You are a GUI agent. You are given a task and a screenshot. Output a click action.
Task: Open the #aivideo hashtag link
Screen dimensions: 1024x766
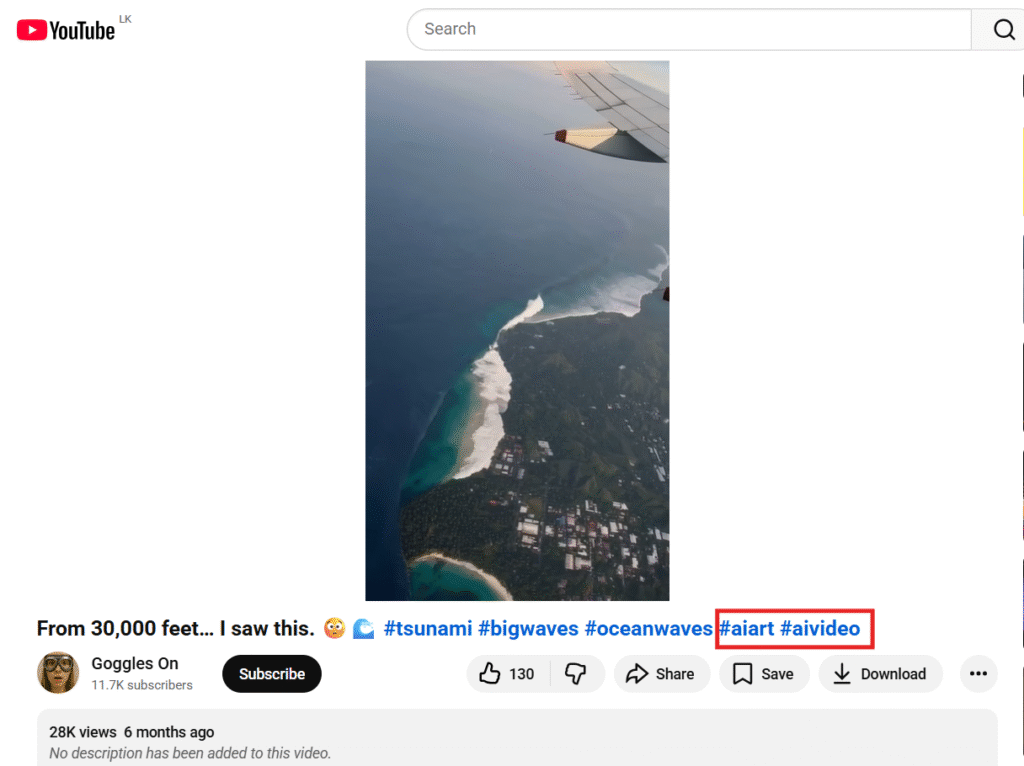pos(820,629)
